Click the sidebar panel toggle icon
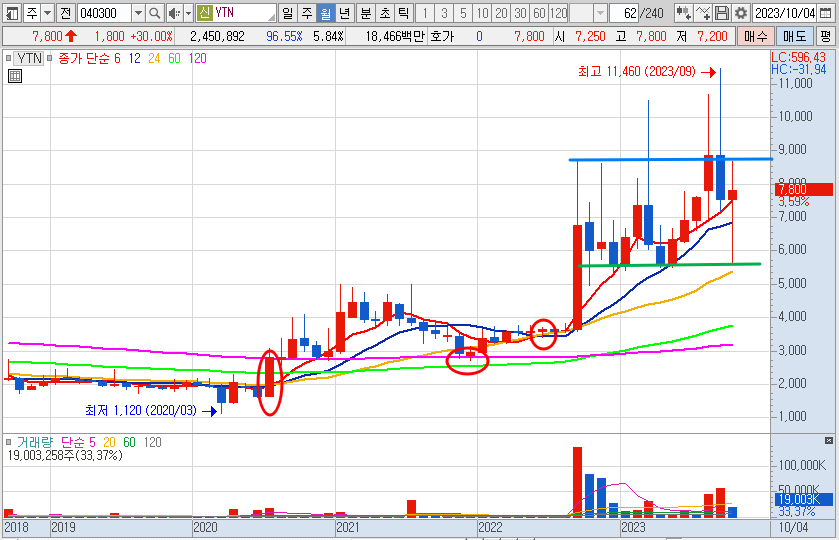The height and width of the screenshot is (540, 839). (12, 13)
